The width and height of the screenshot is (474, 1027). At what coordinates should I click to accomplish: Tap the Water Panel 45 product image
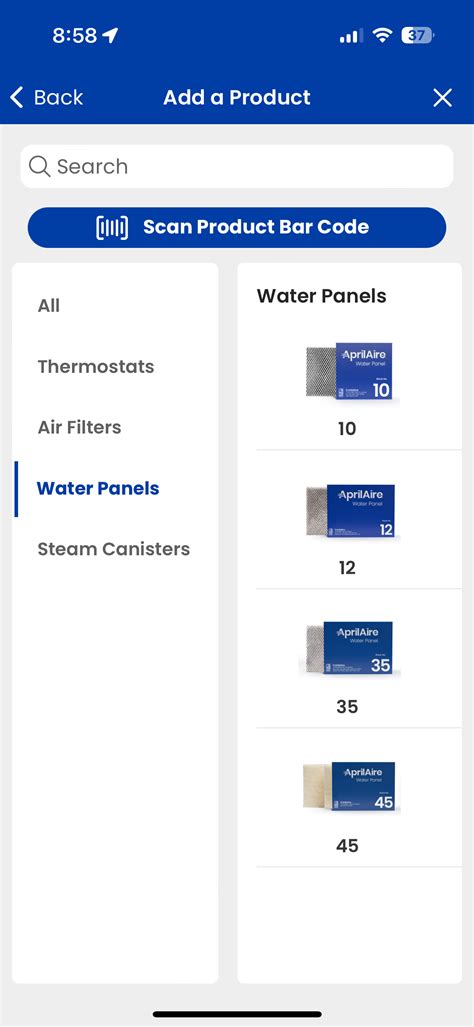click(x=350, y=787)
